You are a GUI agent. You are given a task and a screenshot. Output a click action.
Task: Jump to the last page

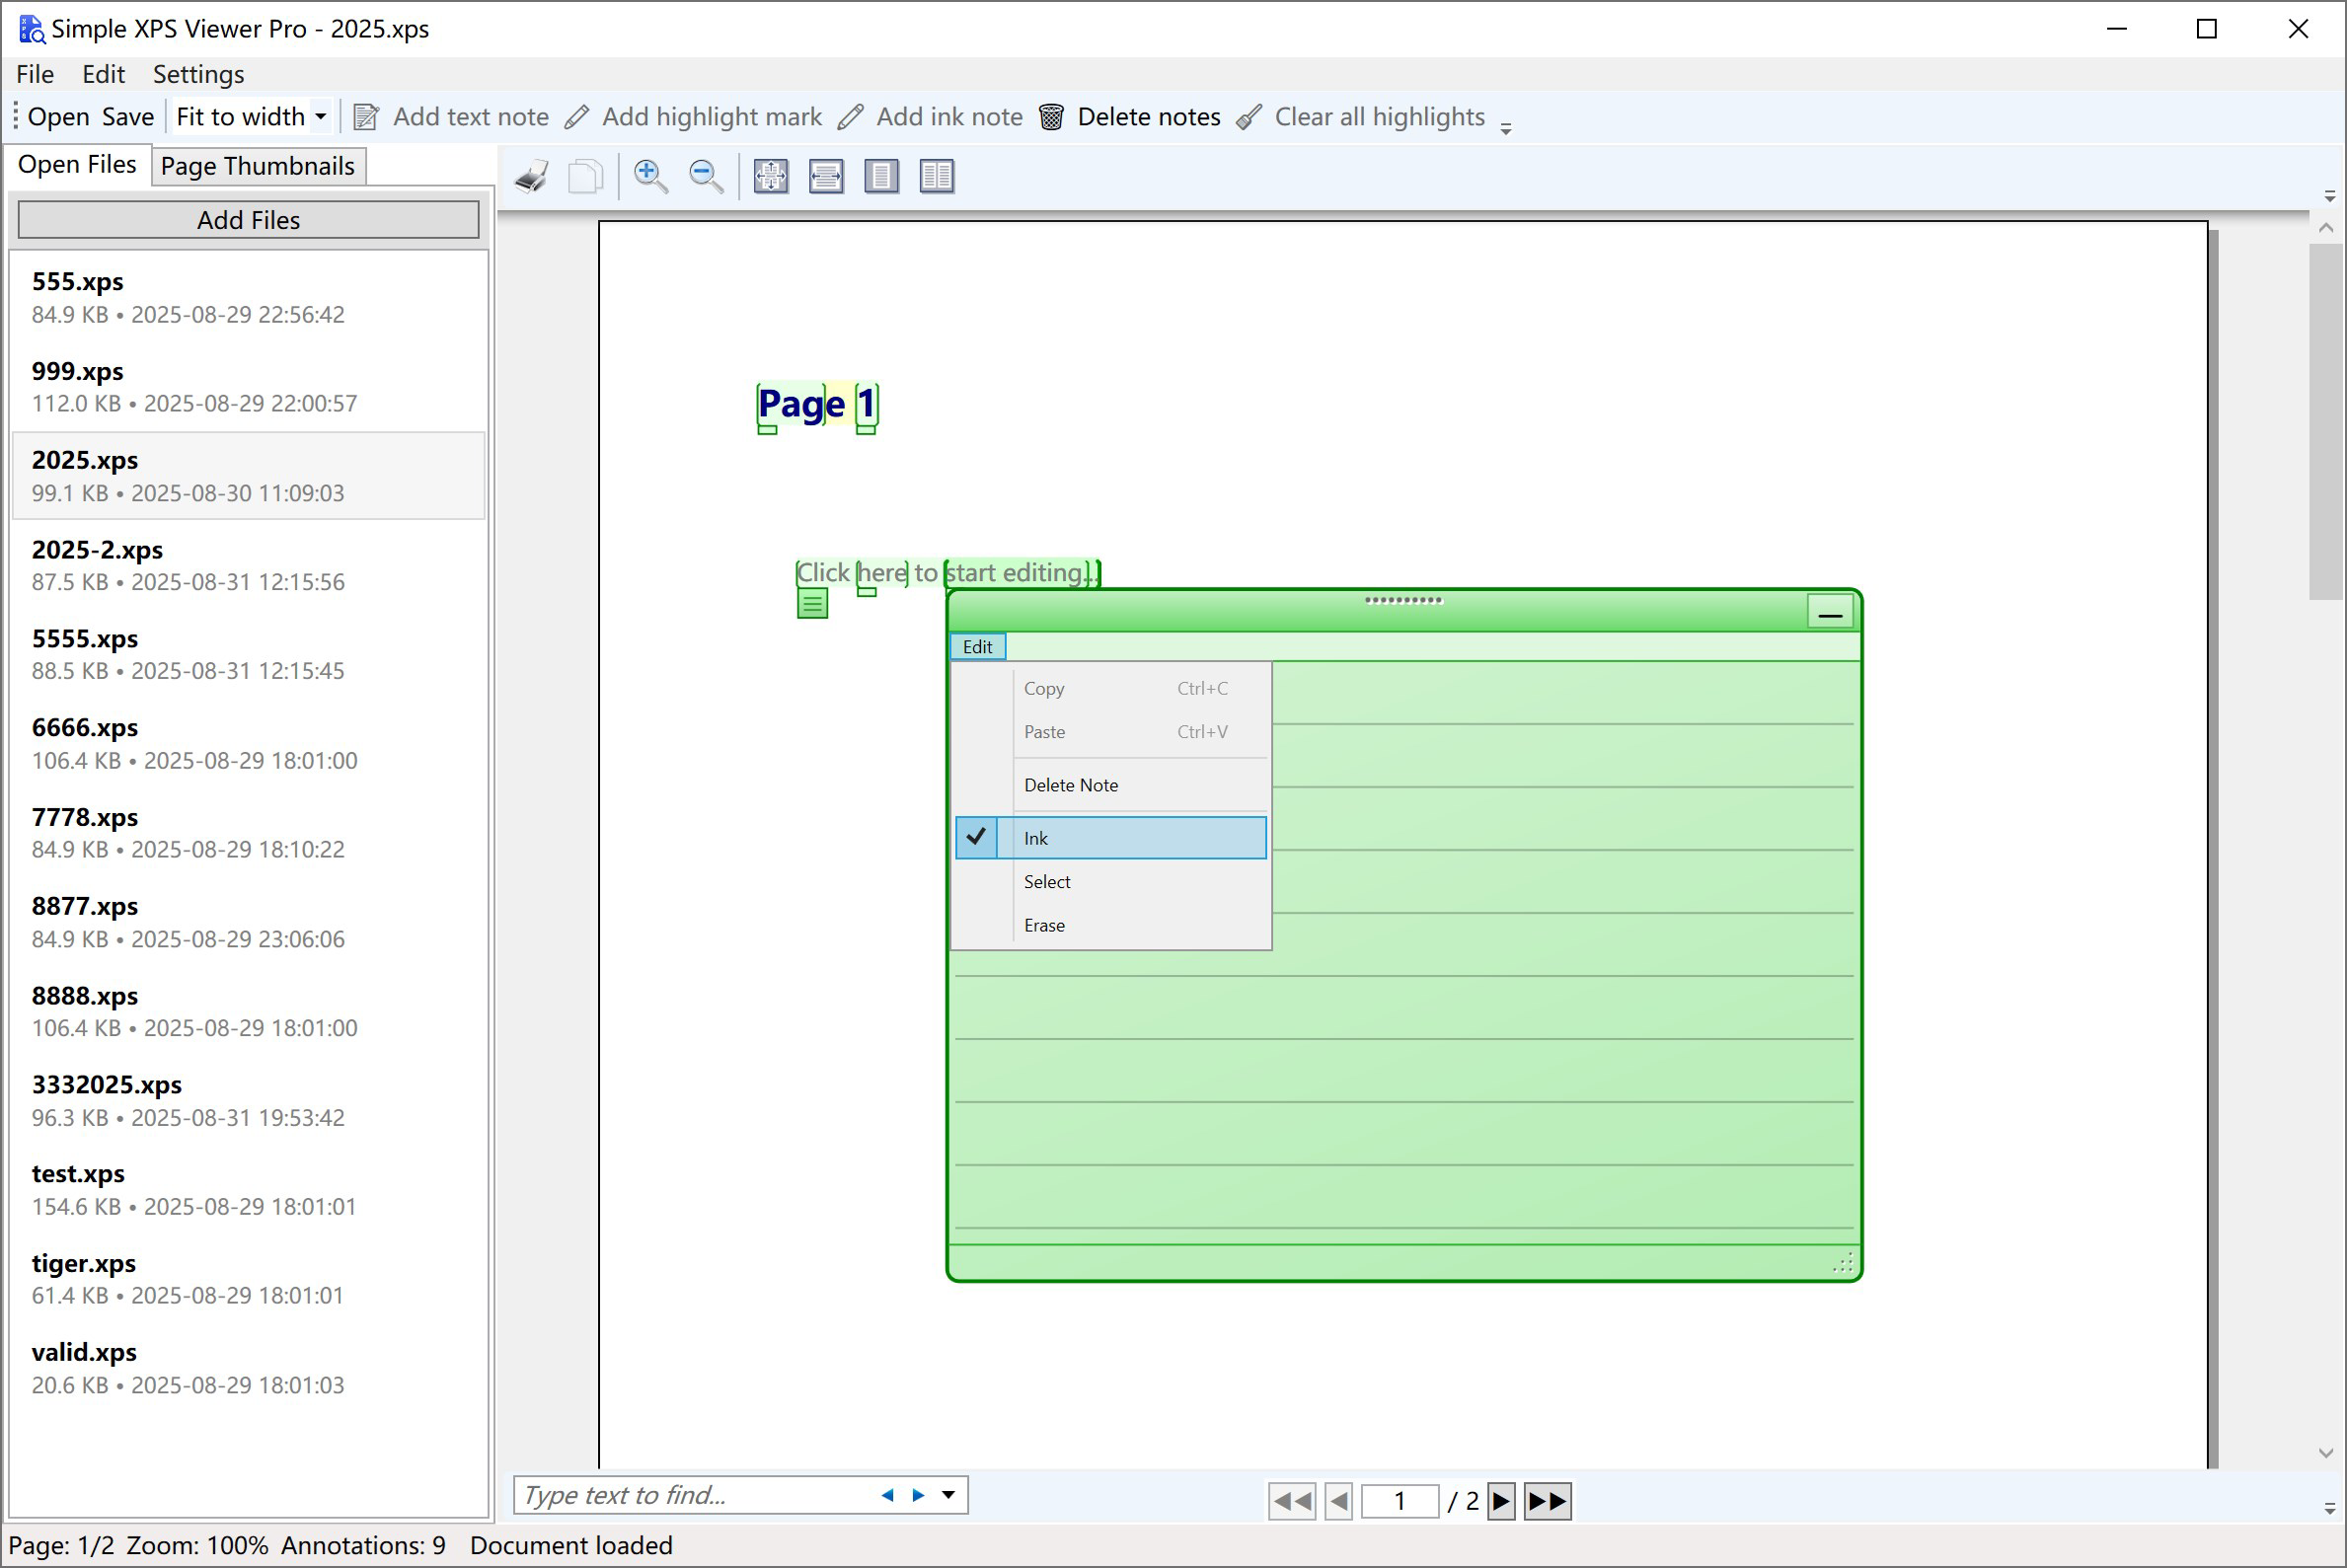(1547, 1501)
